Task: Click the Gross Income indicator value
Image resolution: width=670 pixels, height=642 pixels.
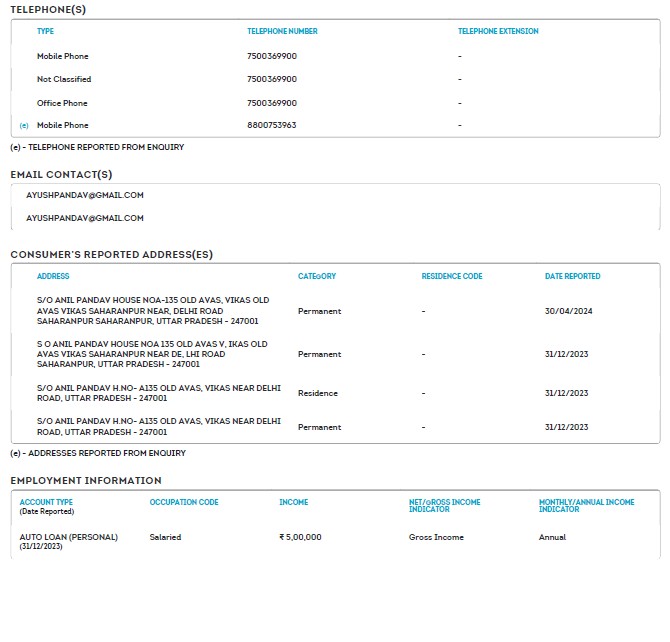Action: [435, 537]
